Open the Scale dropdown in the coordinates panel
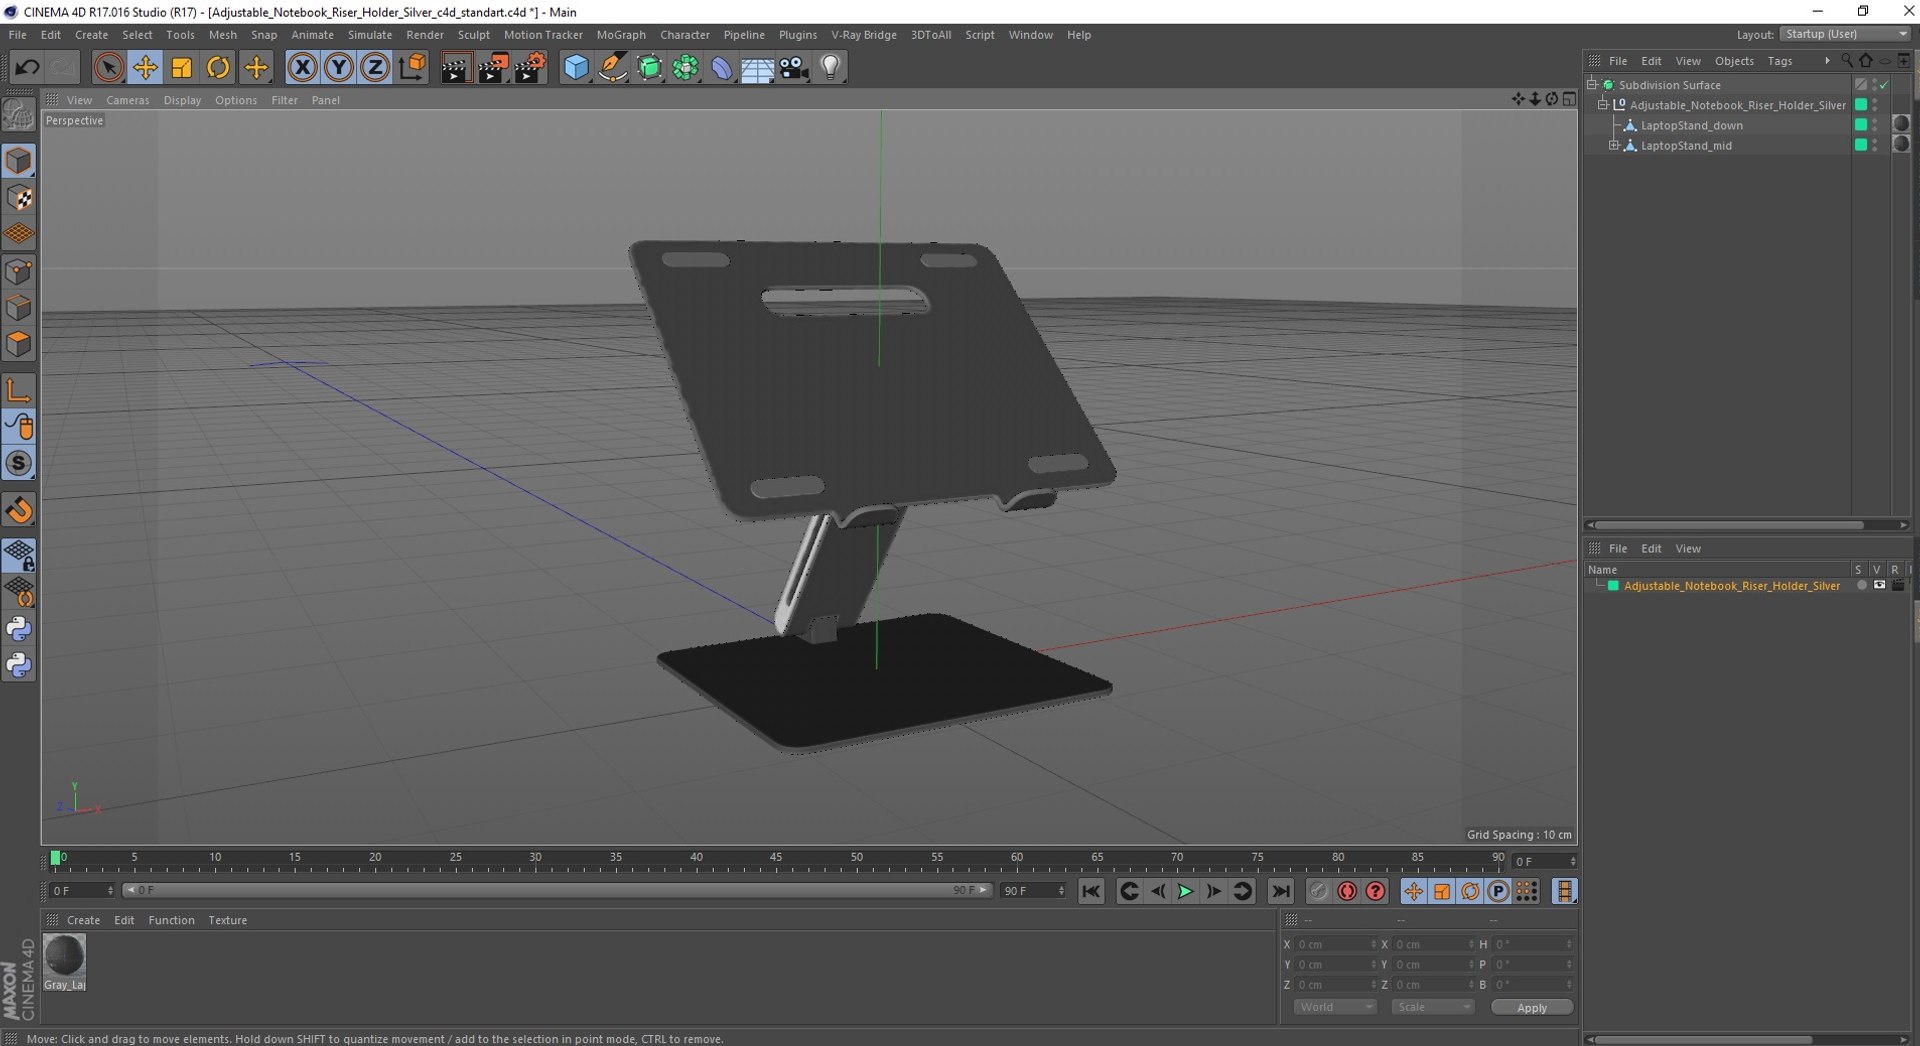This screenshot has height=1046, width=1920. [x=1432, y=1007]
